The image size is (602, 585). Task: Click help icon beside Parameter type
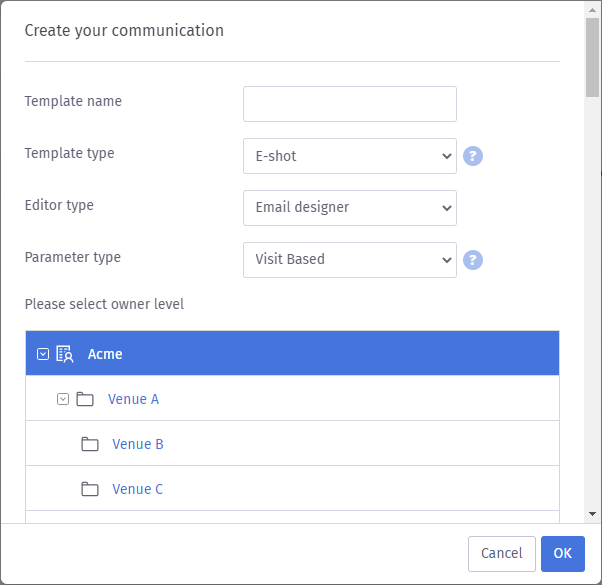[x=473, y=260]
